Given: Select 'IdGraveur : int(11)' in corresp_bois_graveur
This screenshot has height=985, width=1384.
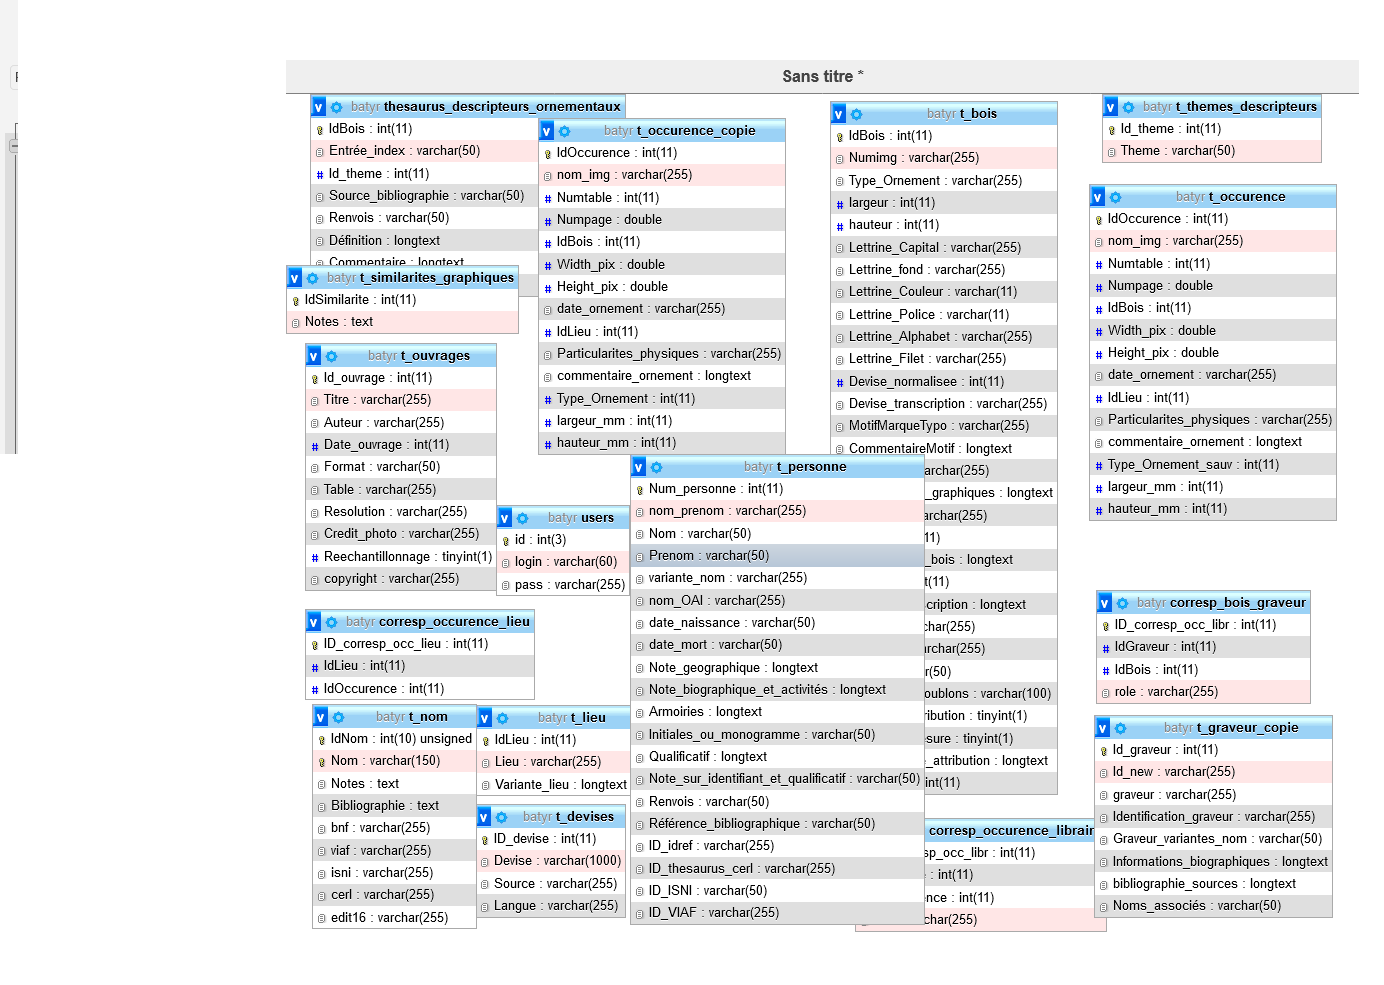Looking at the screenshot, I should coord(1204,647).
